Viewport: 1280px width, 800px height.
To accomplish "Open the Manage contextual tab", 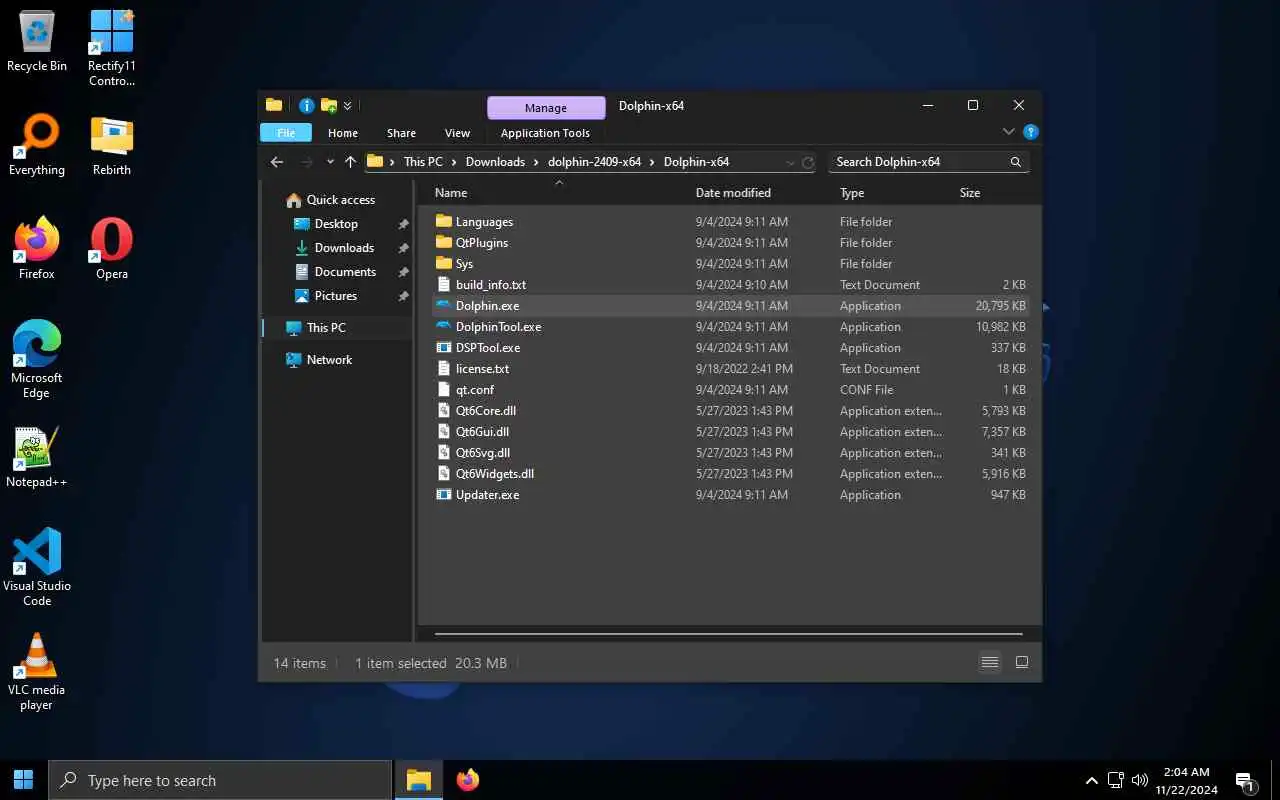I will (546, 107).
